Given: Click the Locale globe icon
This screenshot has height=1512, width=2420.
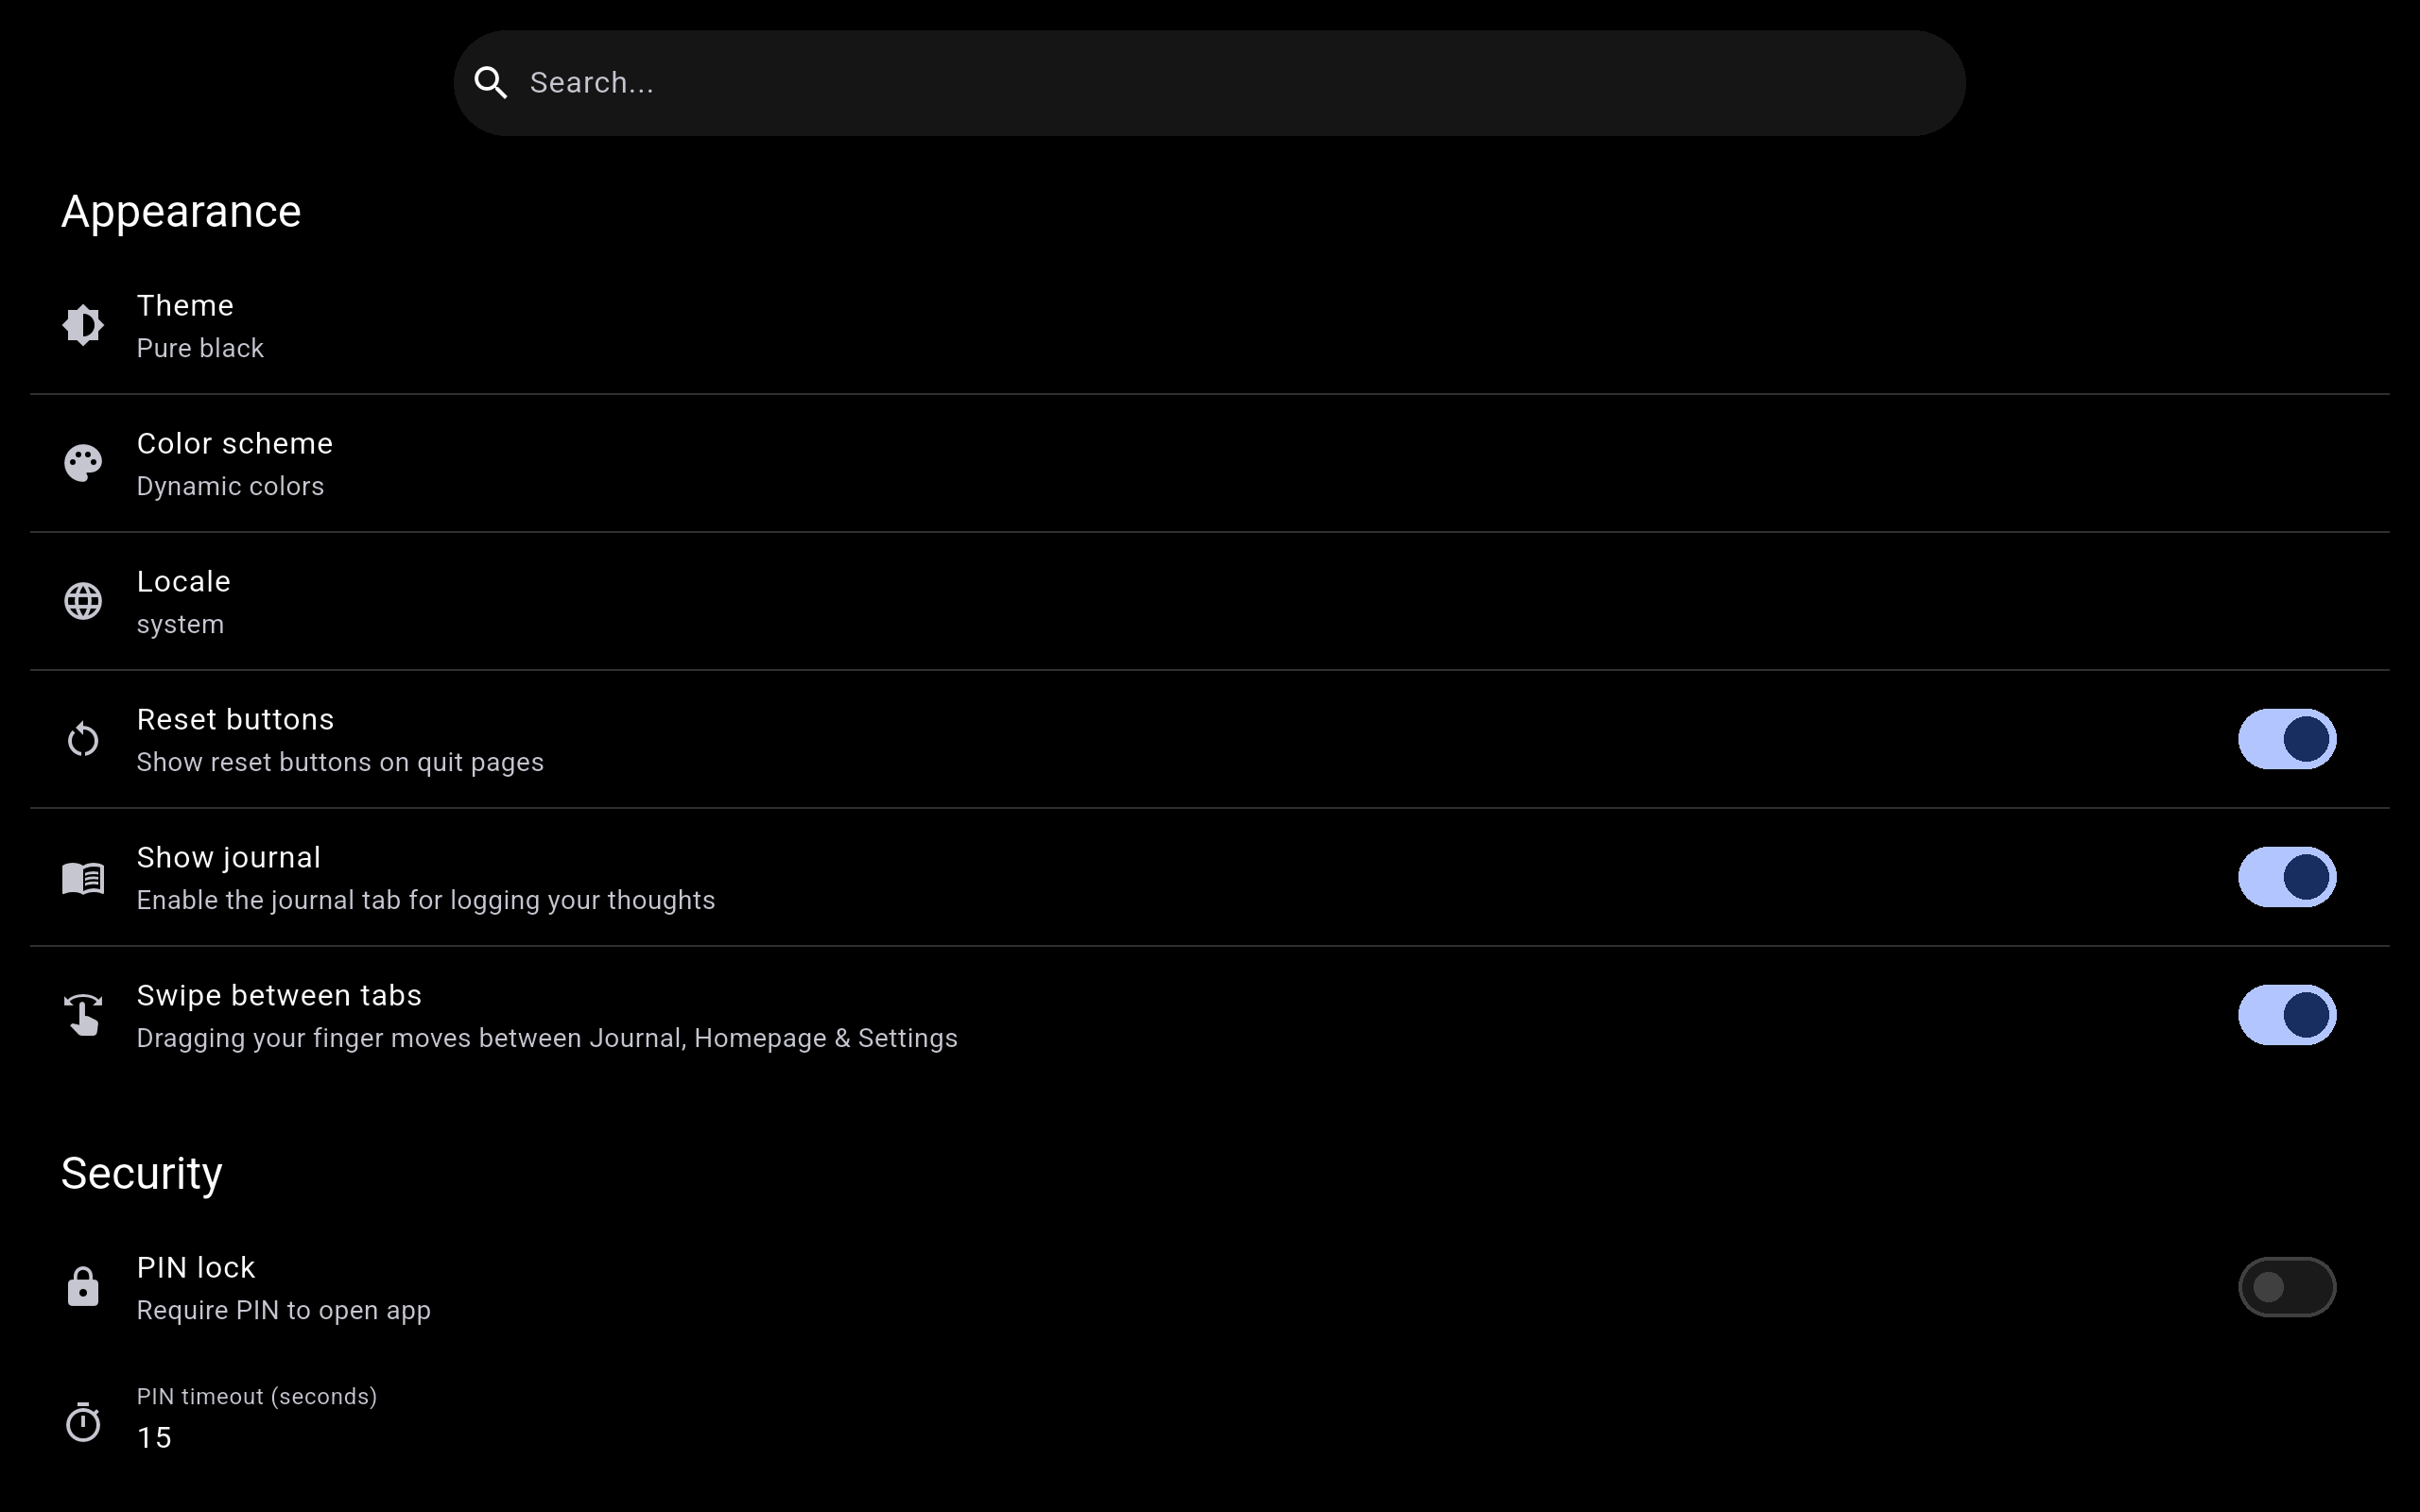Looking at the screenshot, I should coord(83,601).
